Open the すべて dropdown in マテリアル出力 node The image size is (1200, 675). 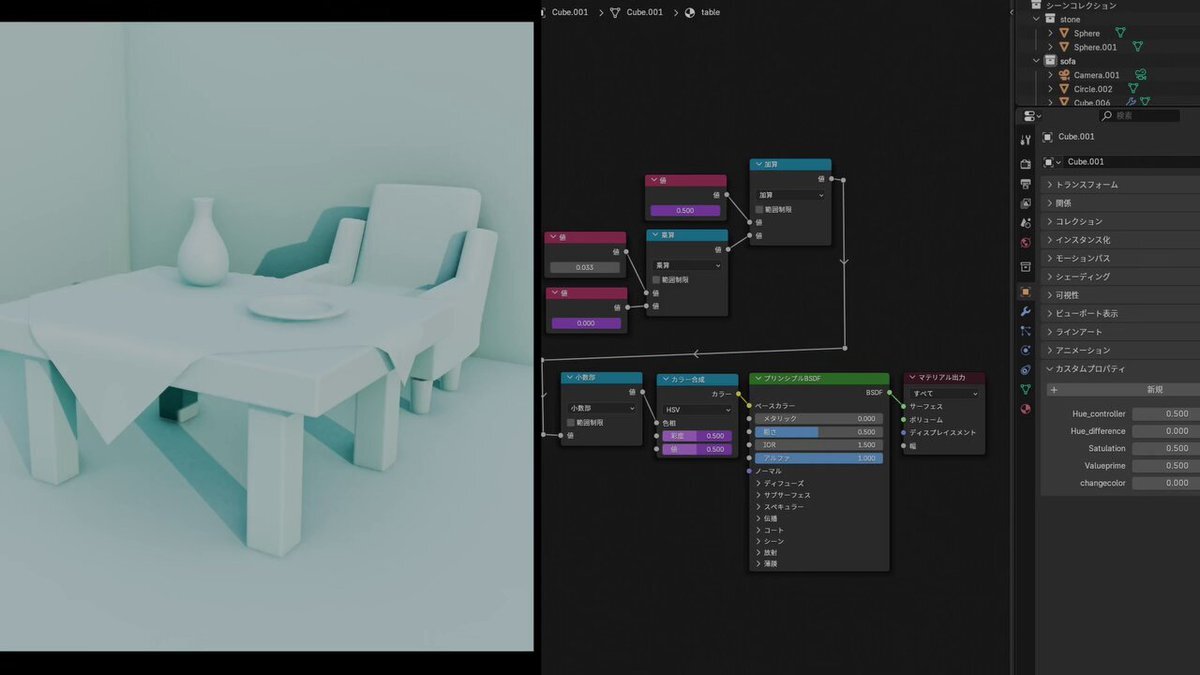944,393
